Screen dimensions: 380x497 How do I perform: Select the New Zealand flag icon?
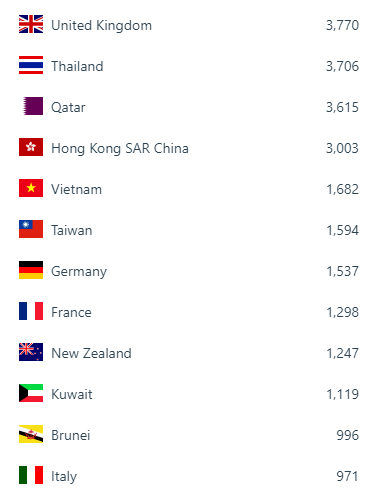[x=31, y=352]
